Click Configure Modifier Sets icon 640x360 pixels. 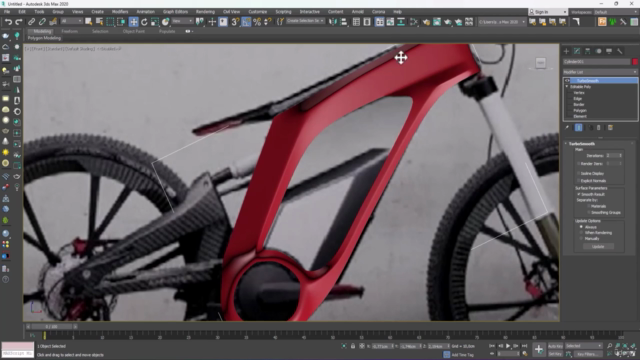pos(610,127)
